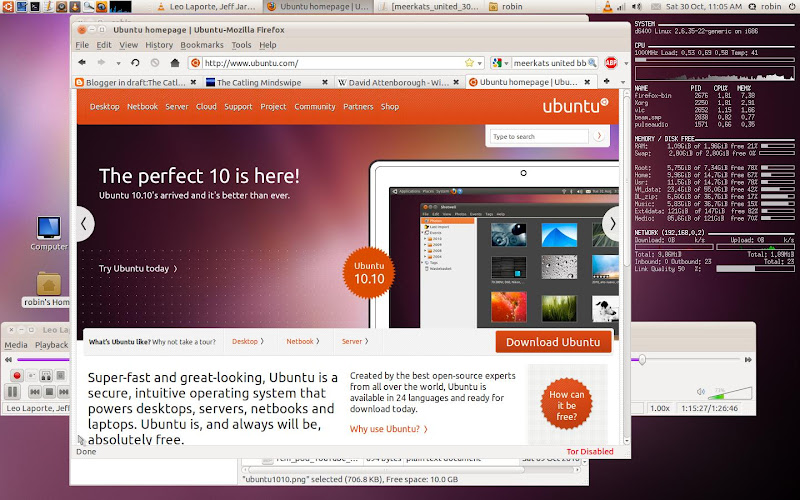Click the VLC playback speed 1.00x label
This screenshot has height=500, width=800.
pos(659,408)
